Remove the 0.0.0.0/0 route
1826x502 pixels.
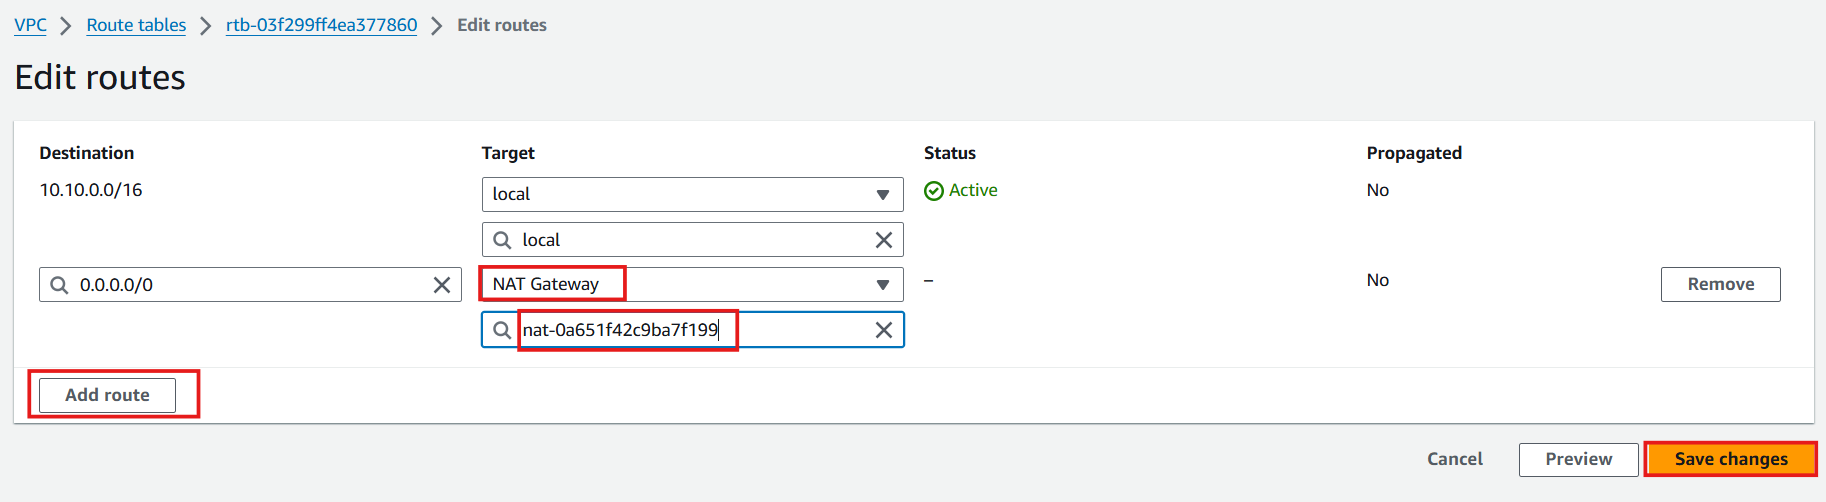coord(1720,284)
